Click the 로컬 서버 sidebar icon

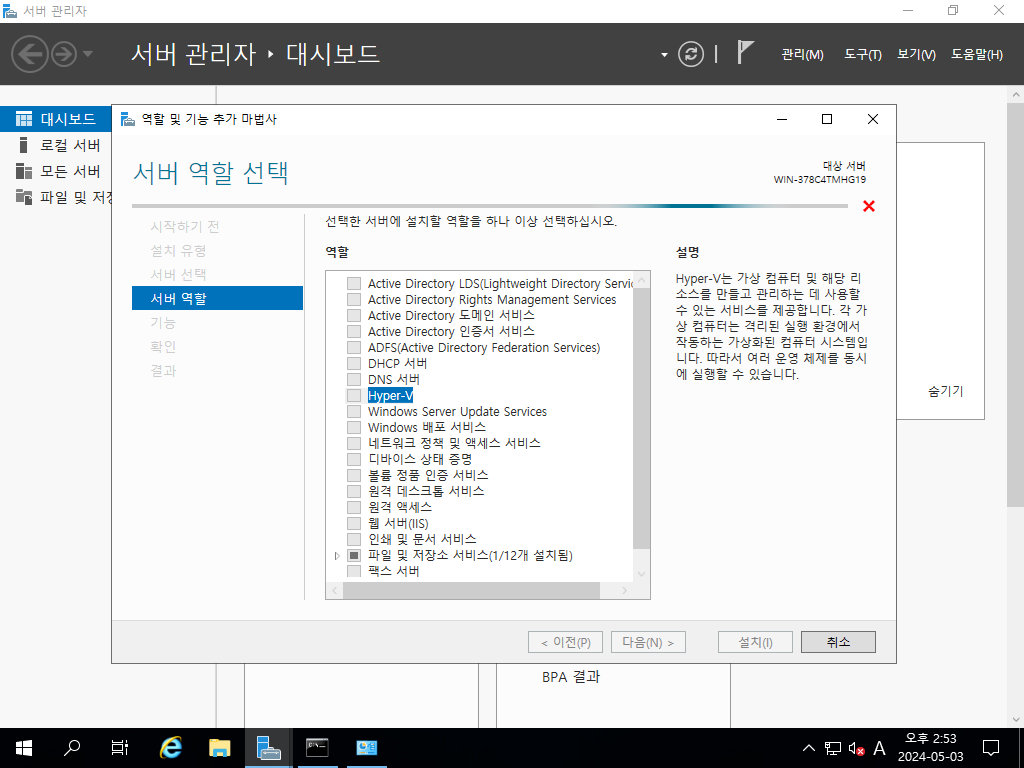pos(24,145)
